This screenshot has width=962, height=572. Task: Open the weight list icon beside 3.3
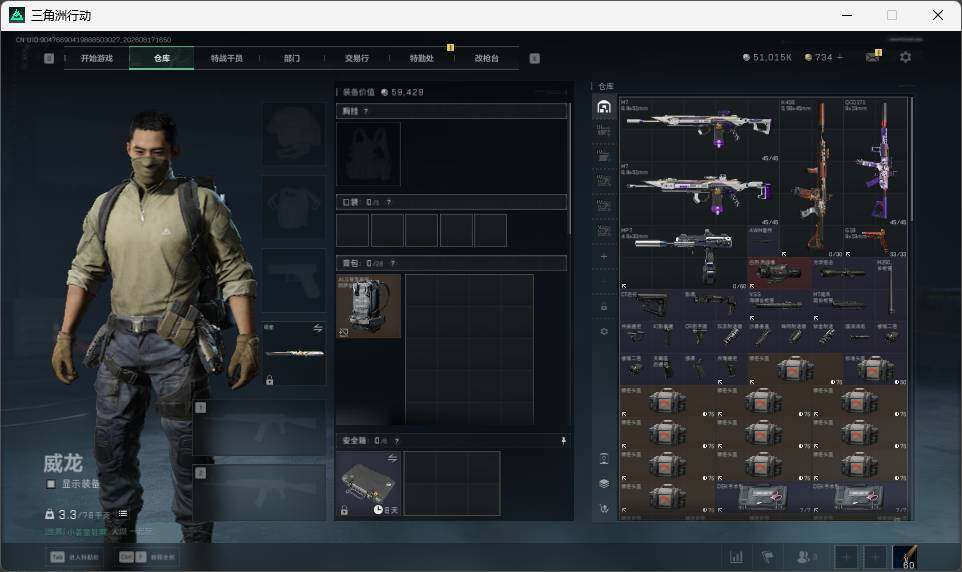123,514
